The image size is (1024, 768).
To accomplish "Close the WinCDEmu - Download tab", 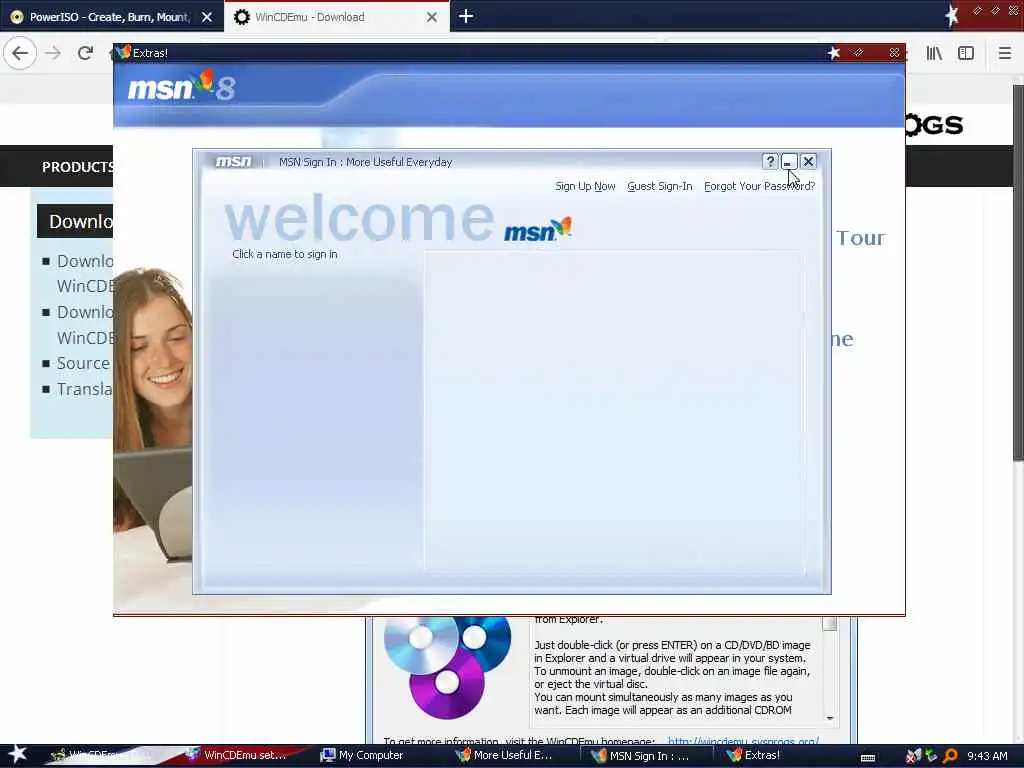I will (432, 17).
